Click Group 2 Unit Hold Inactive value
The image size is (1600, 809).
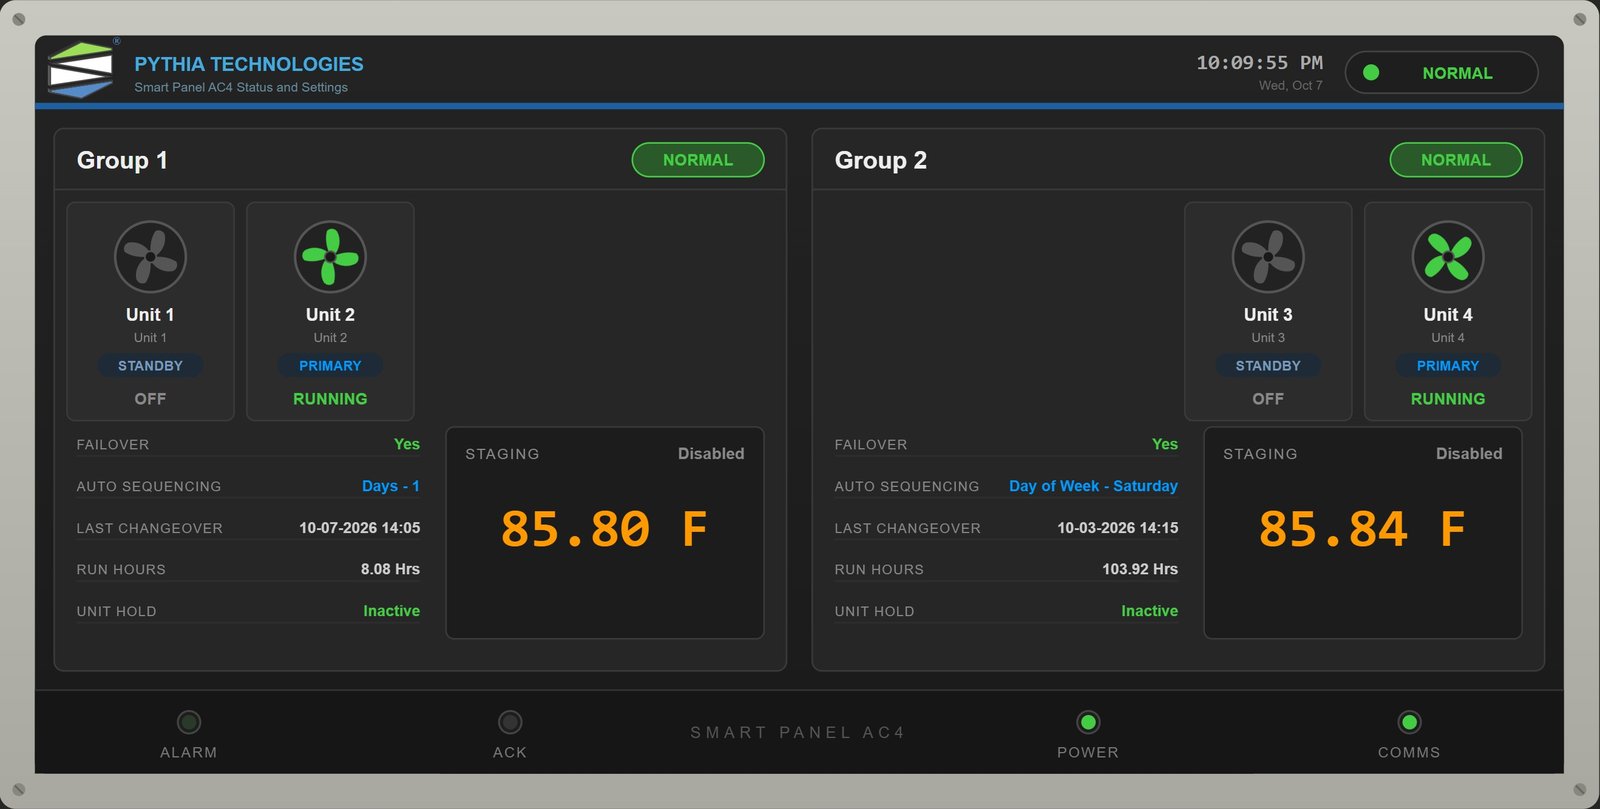tap(1150, 611)
